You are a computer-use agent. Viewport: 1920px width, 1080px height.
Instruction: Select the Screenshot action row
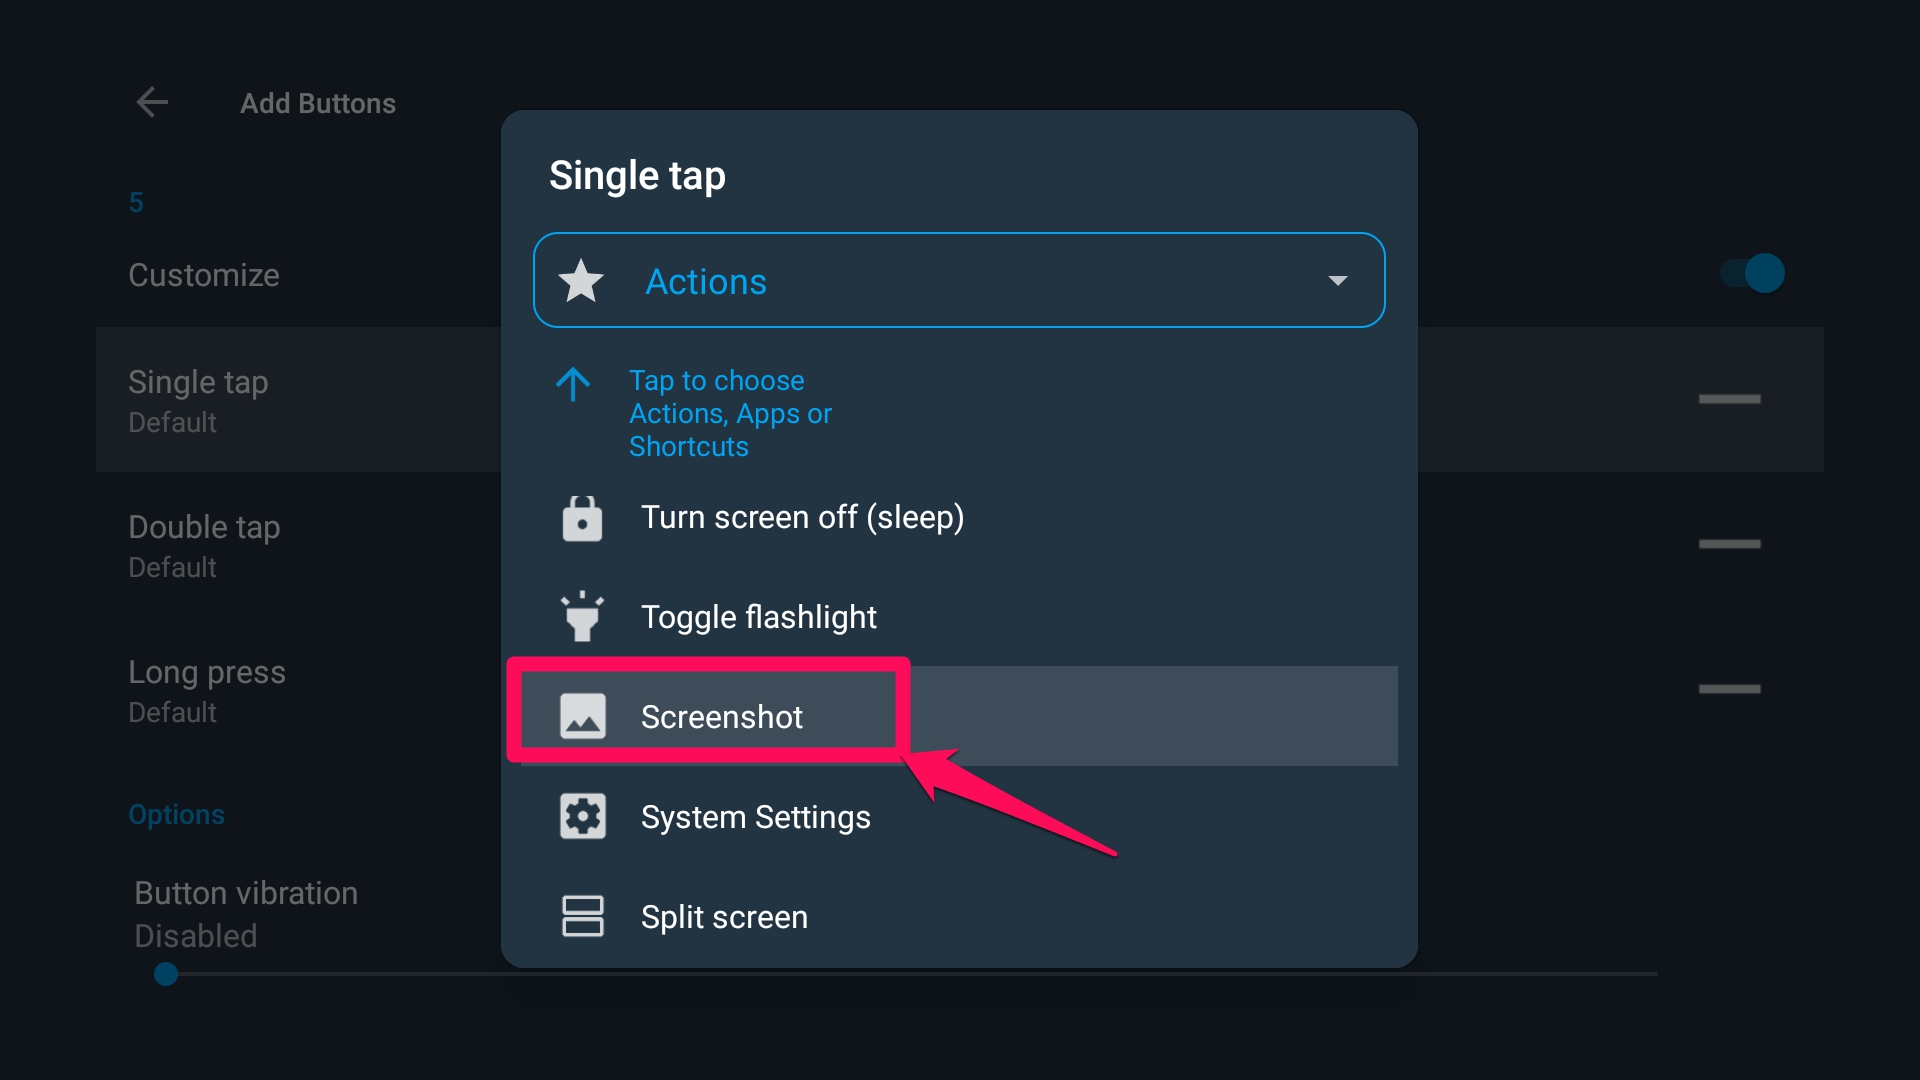coord(722,716)
